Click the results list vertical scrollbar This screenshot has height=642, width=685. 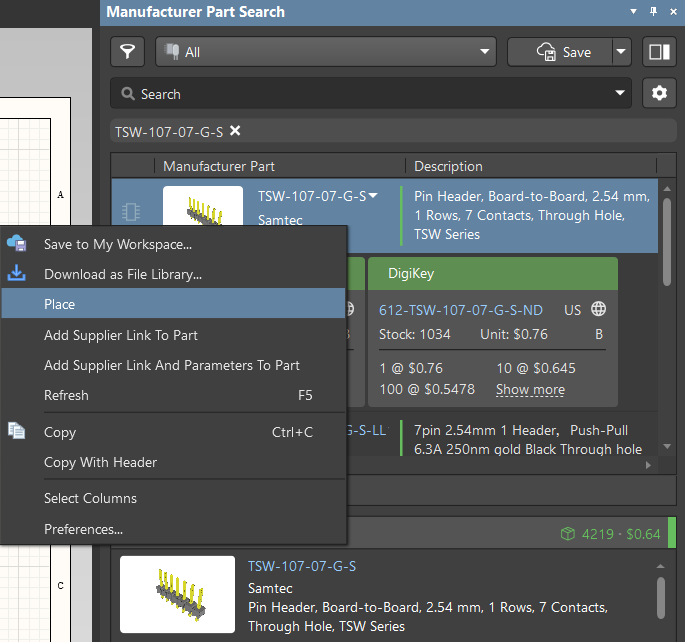pos(667,242)
